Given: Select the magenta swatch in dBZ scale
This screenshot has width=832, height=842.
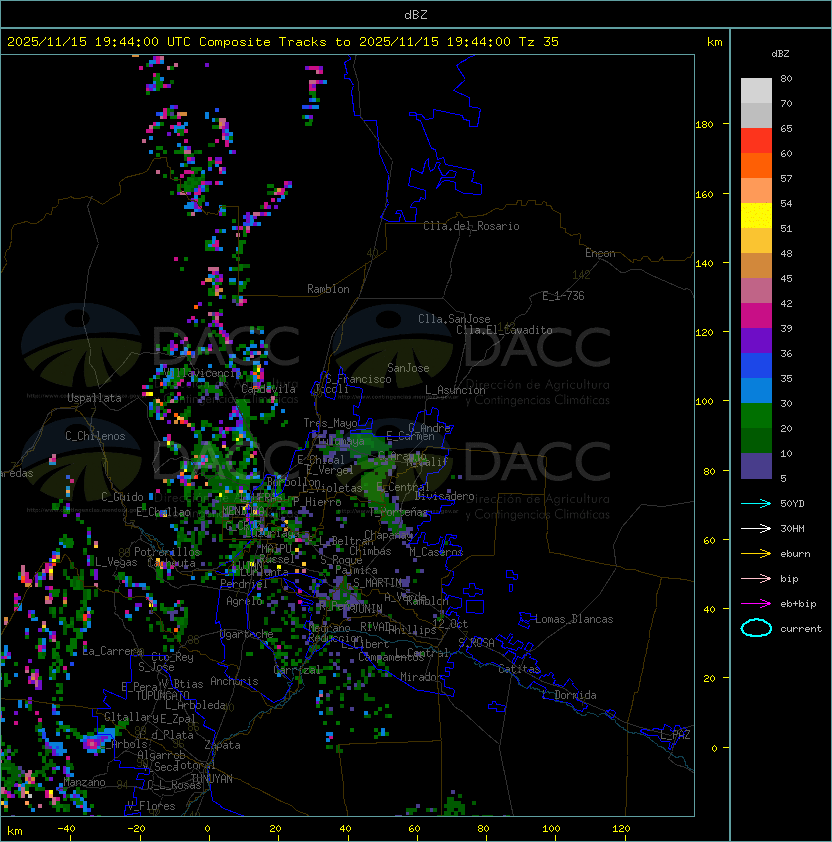Looking at the screenshot, I should pos(756,316).
